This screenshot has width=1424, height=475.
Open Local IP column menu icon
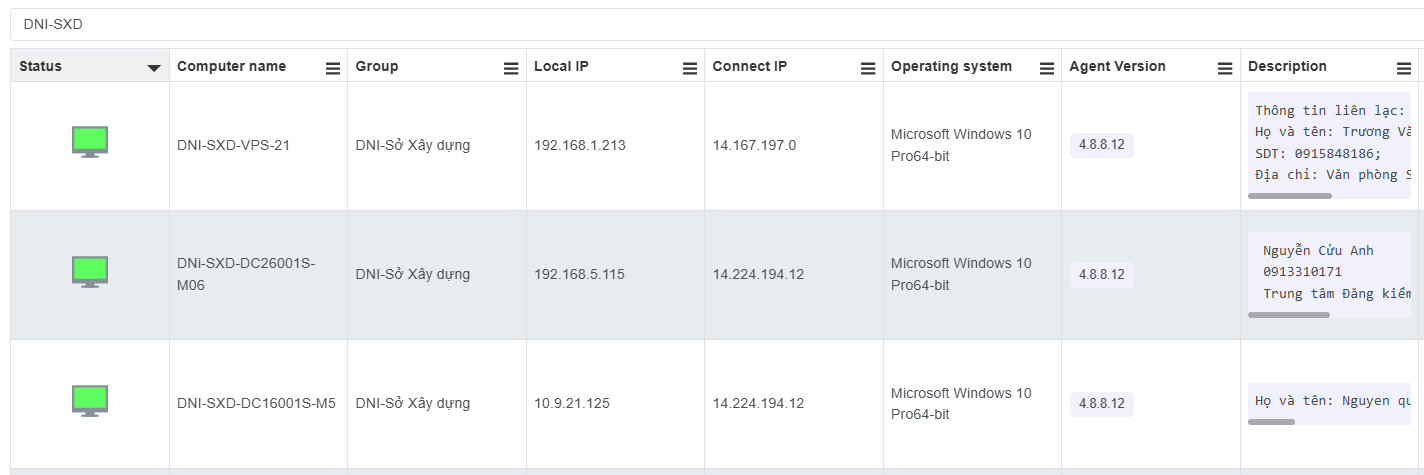coord(689,68)
